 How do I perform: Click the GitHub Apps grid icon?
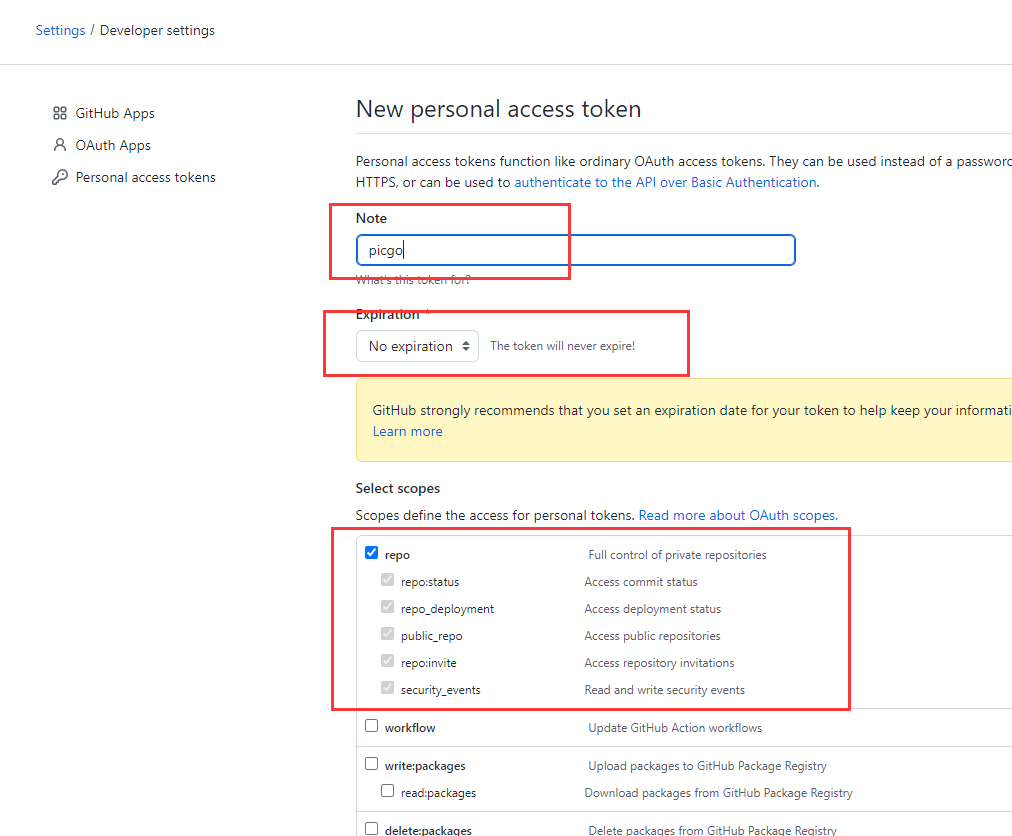[60, 114]
